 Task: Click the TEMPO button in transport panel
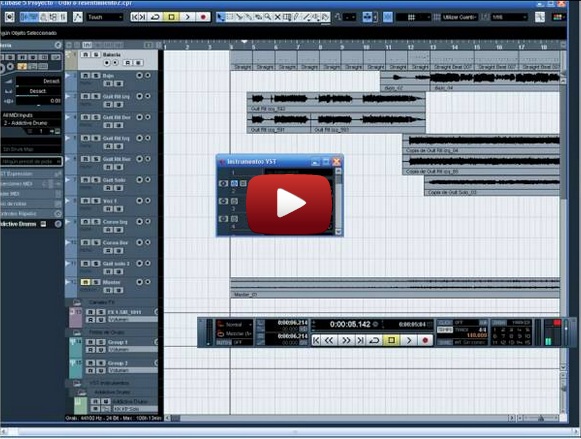(445, 330)
